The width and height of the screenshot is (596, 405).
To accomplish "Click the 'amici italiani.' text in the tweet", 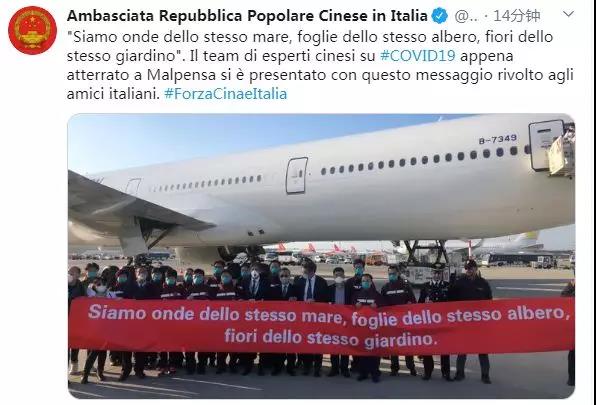I will point(113,94).
